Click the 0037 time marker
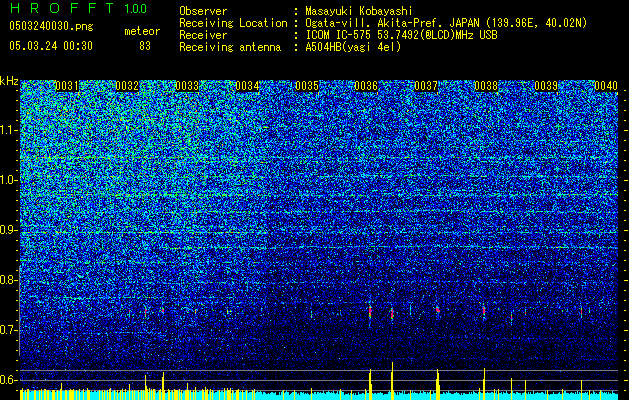Viewport: 629px width, 400px height. click(x=426, y=86)
